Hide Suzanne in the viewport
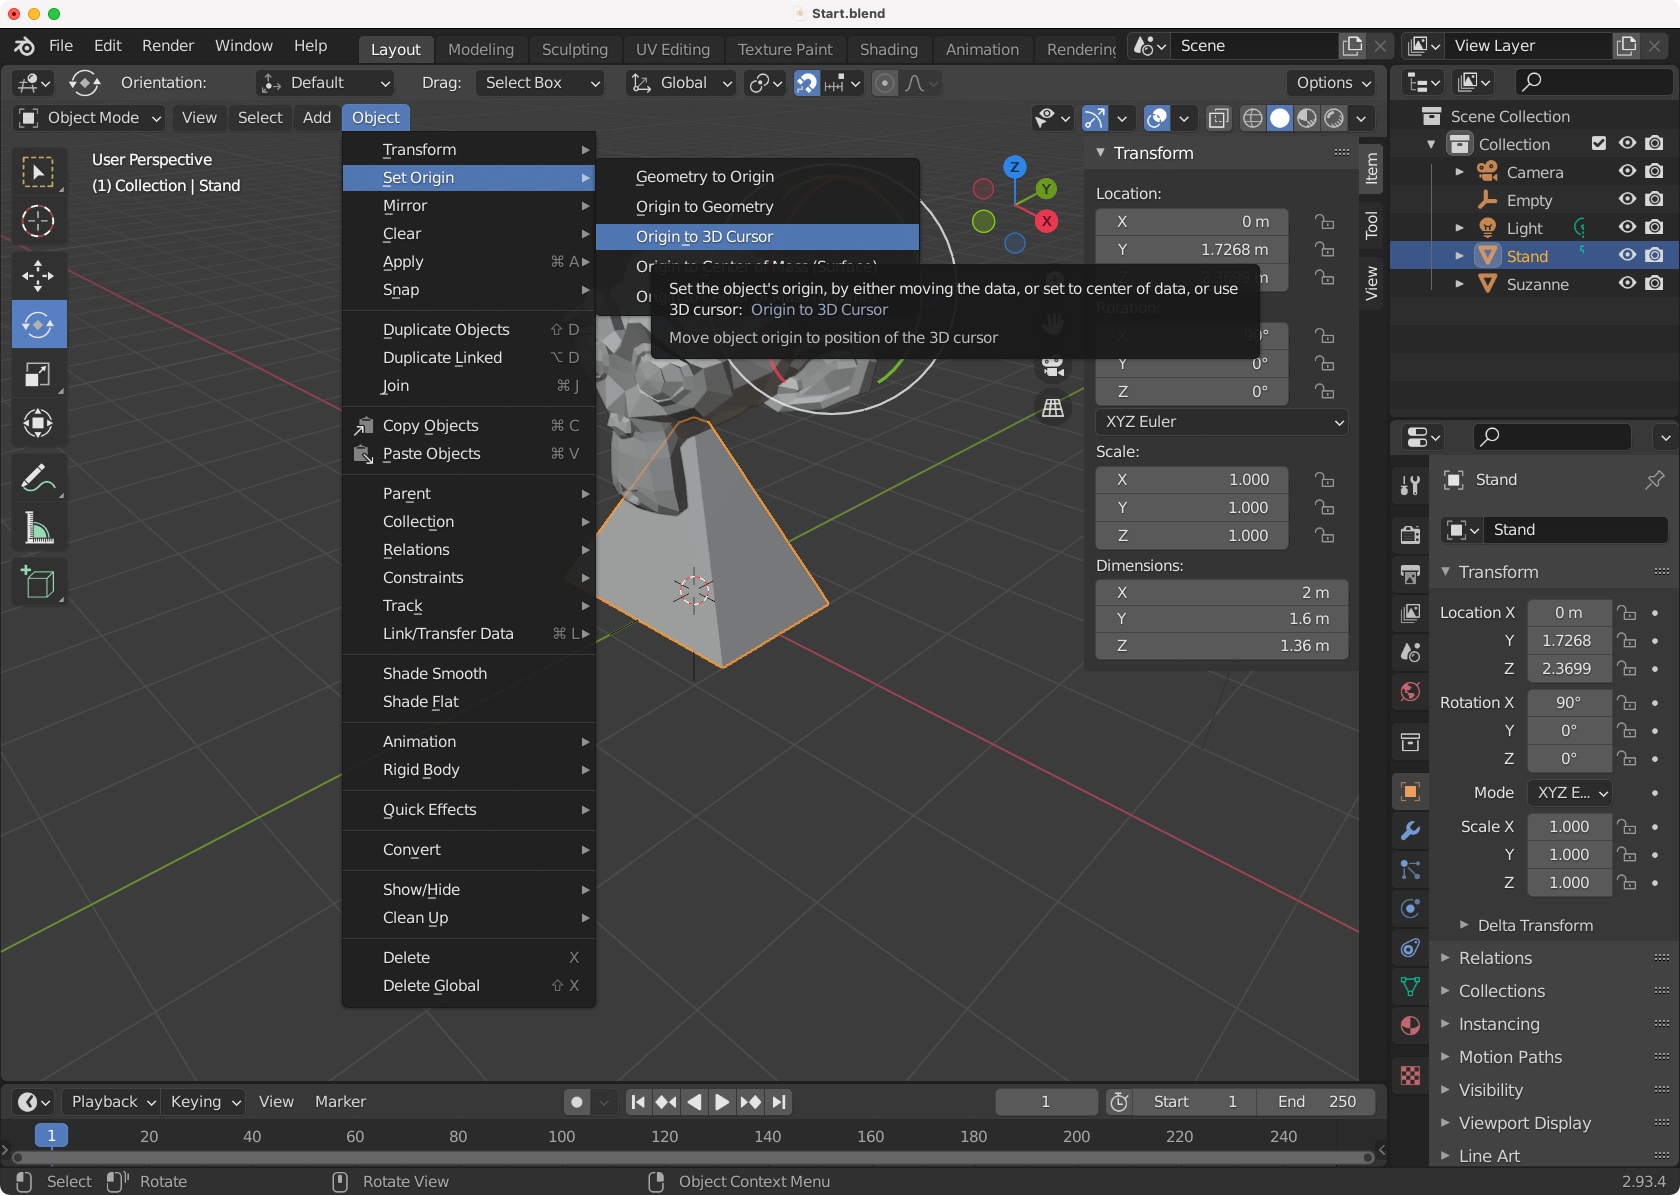Screen dimensions: 1680x1195 pos(1627,284)
